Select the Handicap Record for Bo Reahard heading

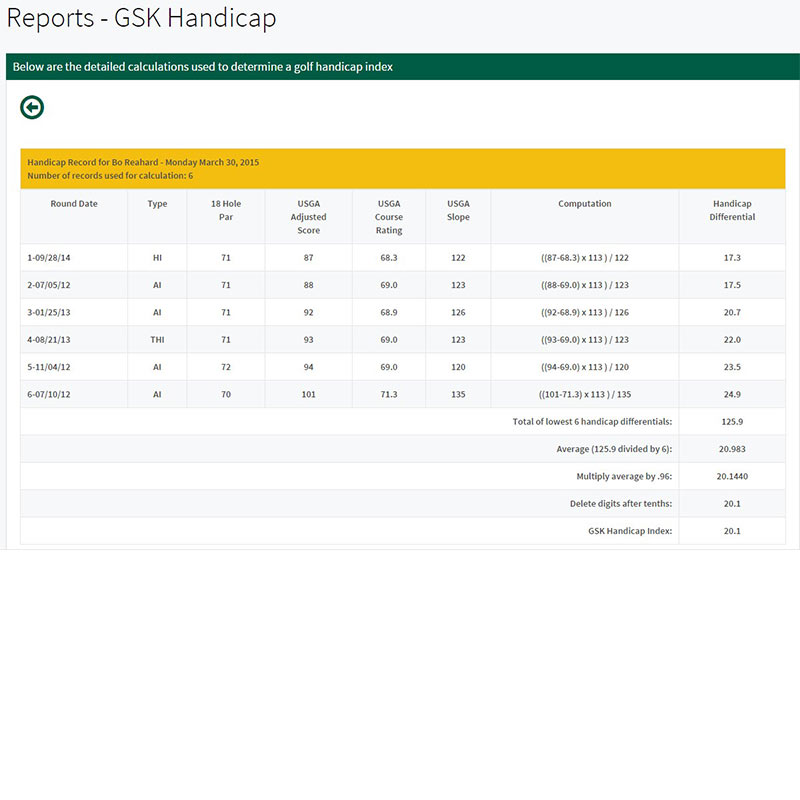pos(143,161)
